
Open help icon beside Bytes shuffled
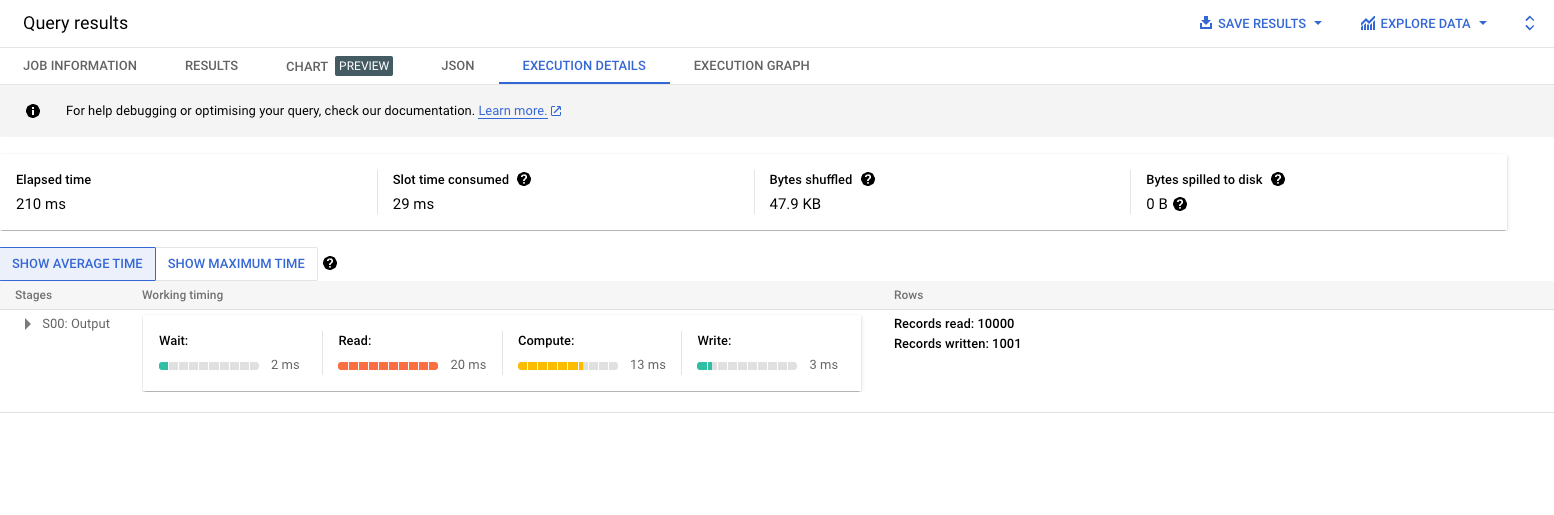coord(867,179)
